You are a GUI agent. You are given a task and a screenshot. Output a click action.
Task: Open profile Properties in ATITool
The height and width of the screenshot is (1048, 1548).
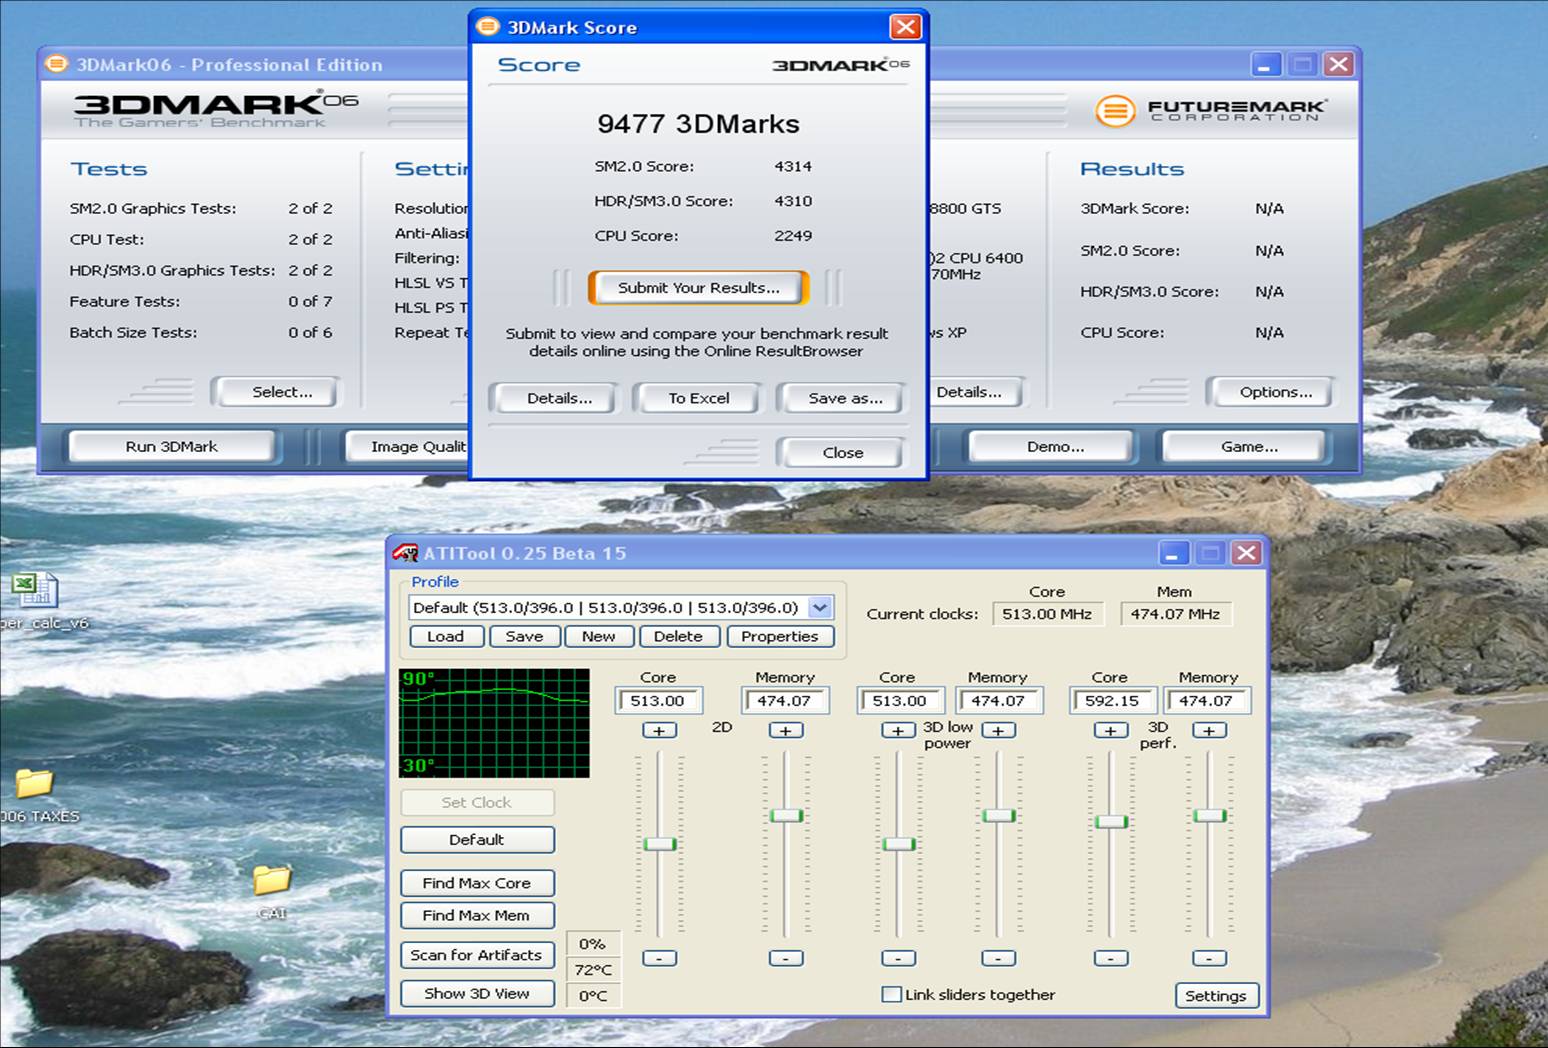click(780, 636)
